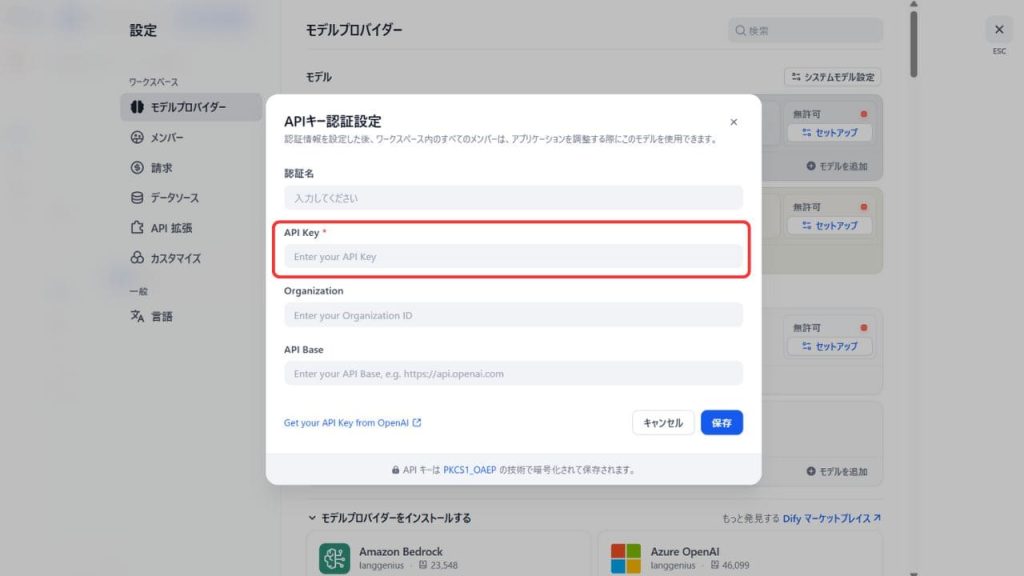Viewport: 1024px width, 576px height.
Task: Open 言語 language settings
Action: [161, 316]
